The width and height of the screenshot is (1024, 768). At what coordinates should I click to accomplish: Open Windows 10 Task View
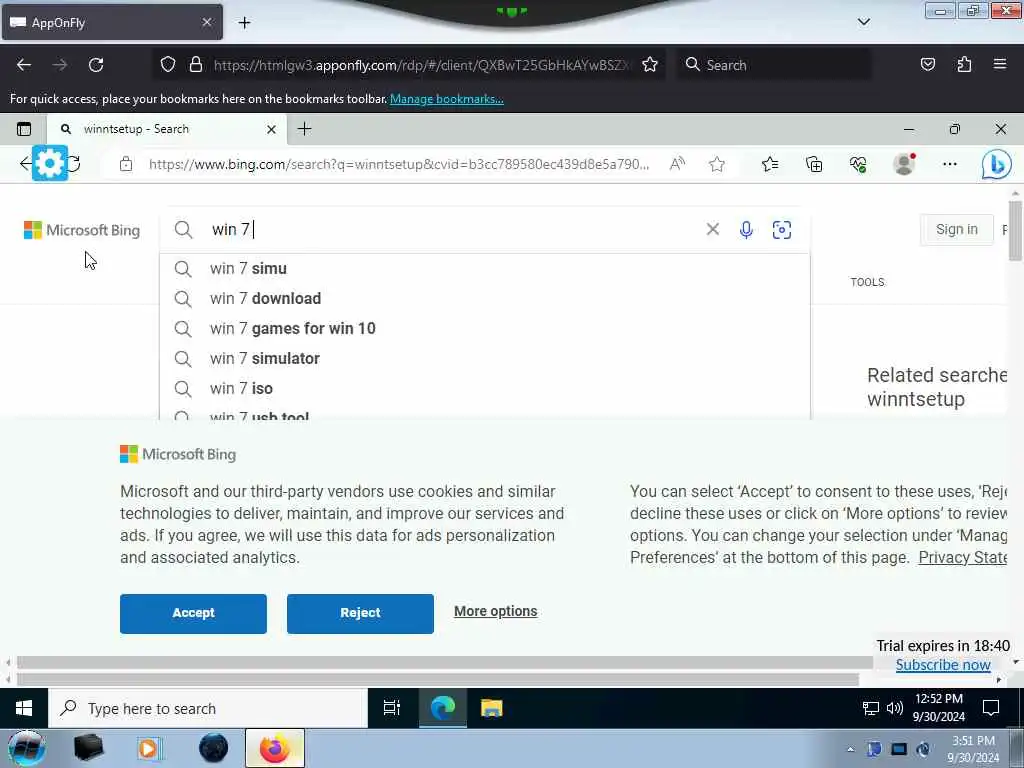(x=391, y=708)
